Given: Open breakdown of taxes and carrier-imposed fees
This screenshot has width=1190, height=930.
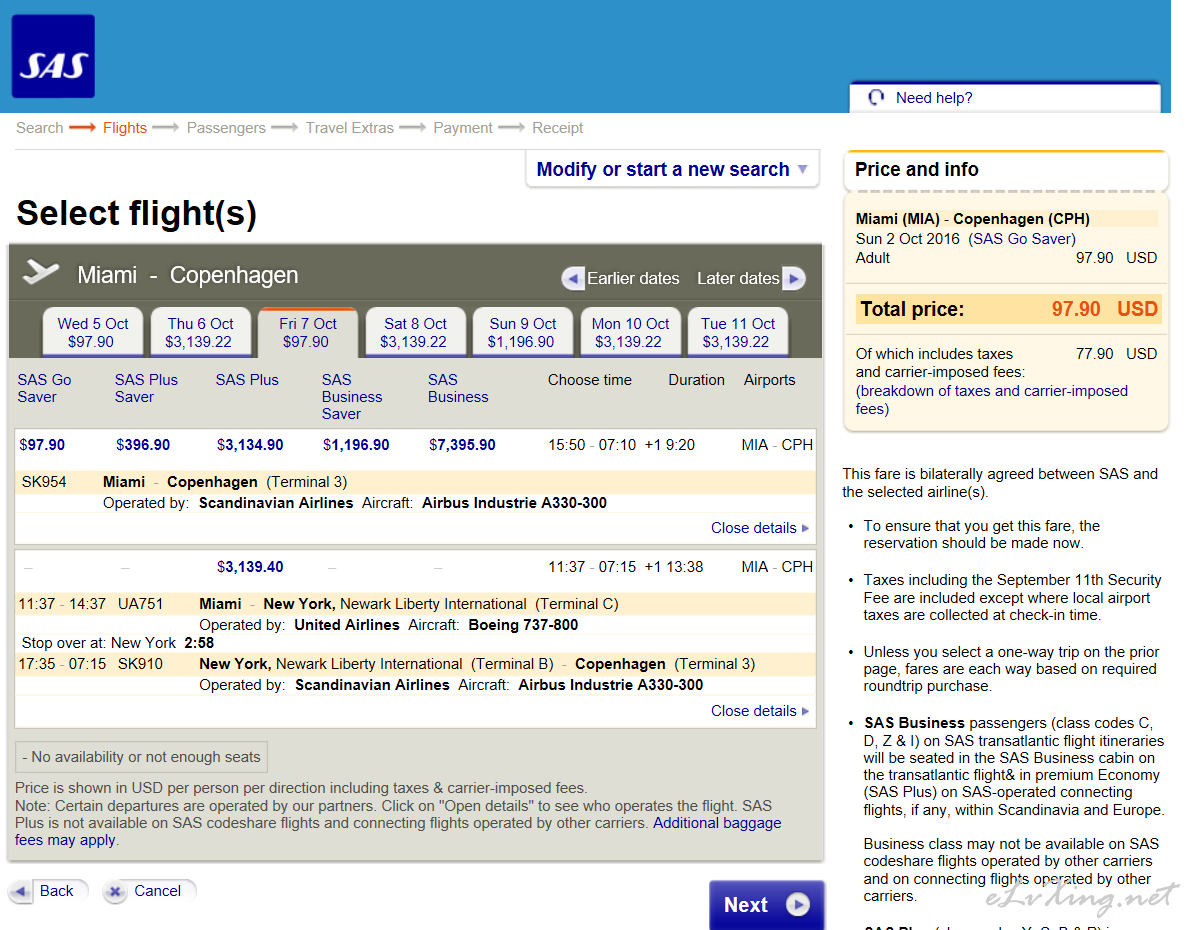Looking at the screenshot, I should 991,400.
